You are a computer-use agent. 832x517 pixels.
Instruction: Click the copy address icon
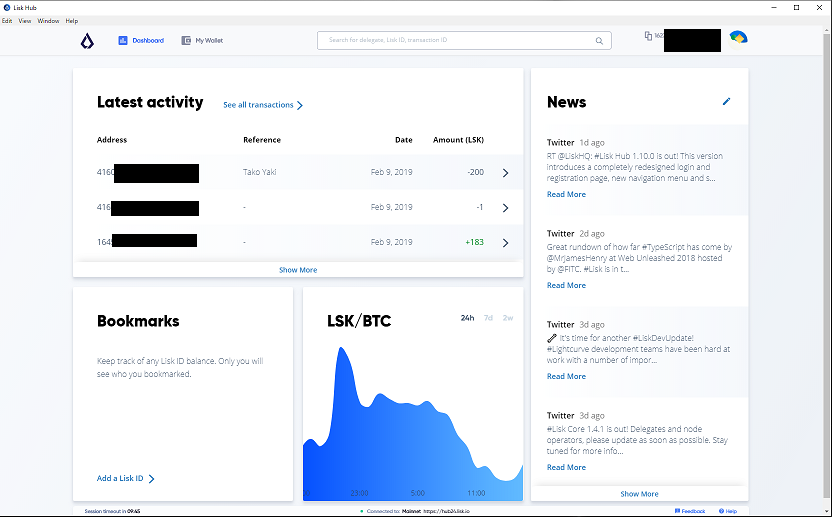click(648, 36)
